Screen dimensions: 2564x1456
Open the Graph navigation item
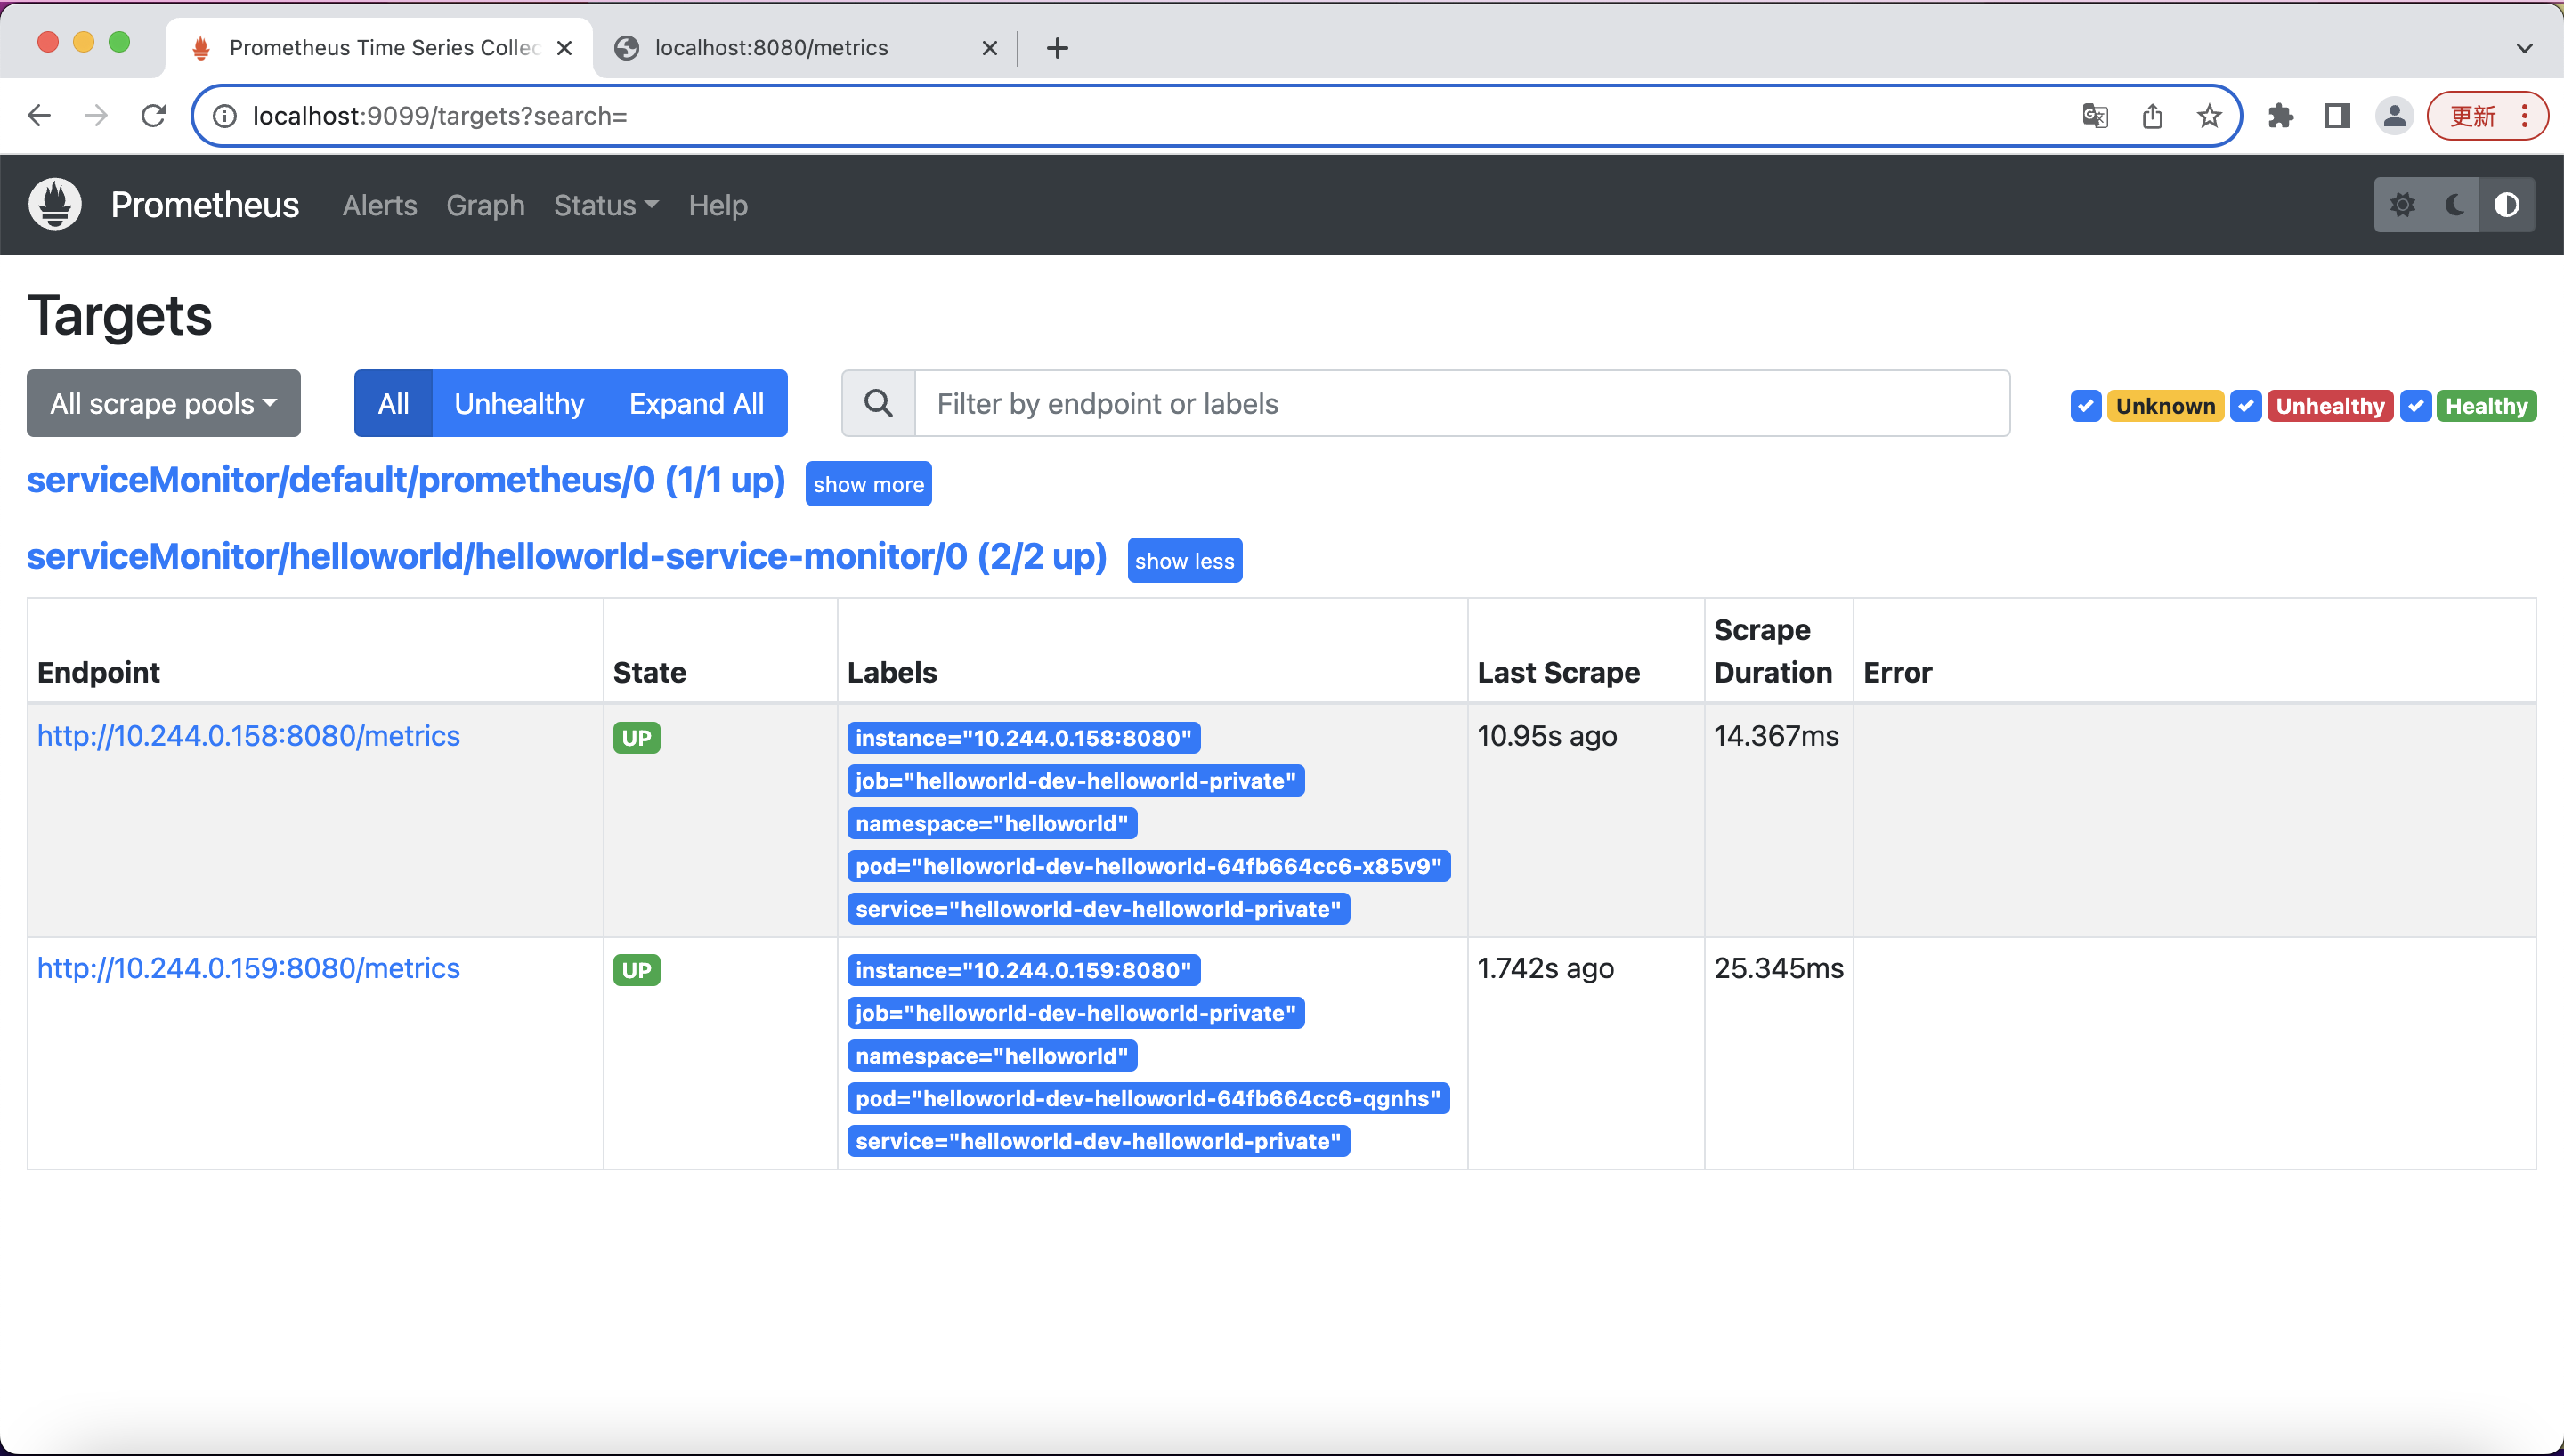(485, 205)
